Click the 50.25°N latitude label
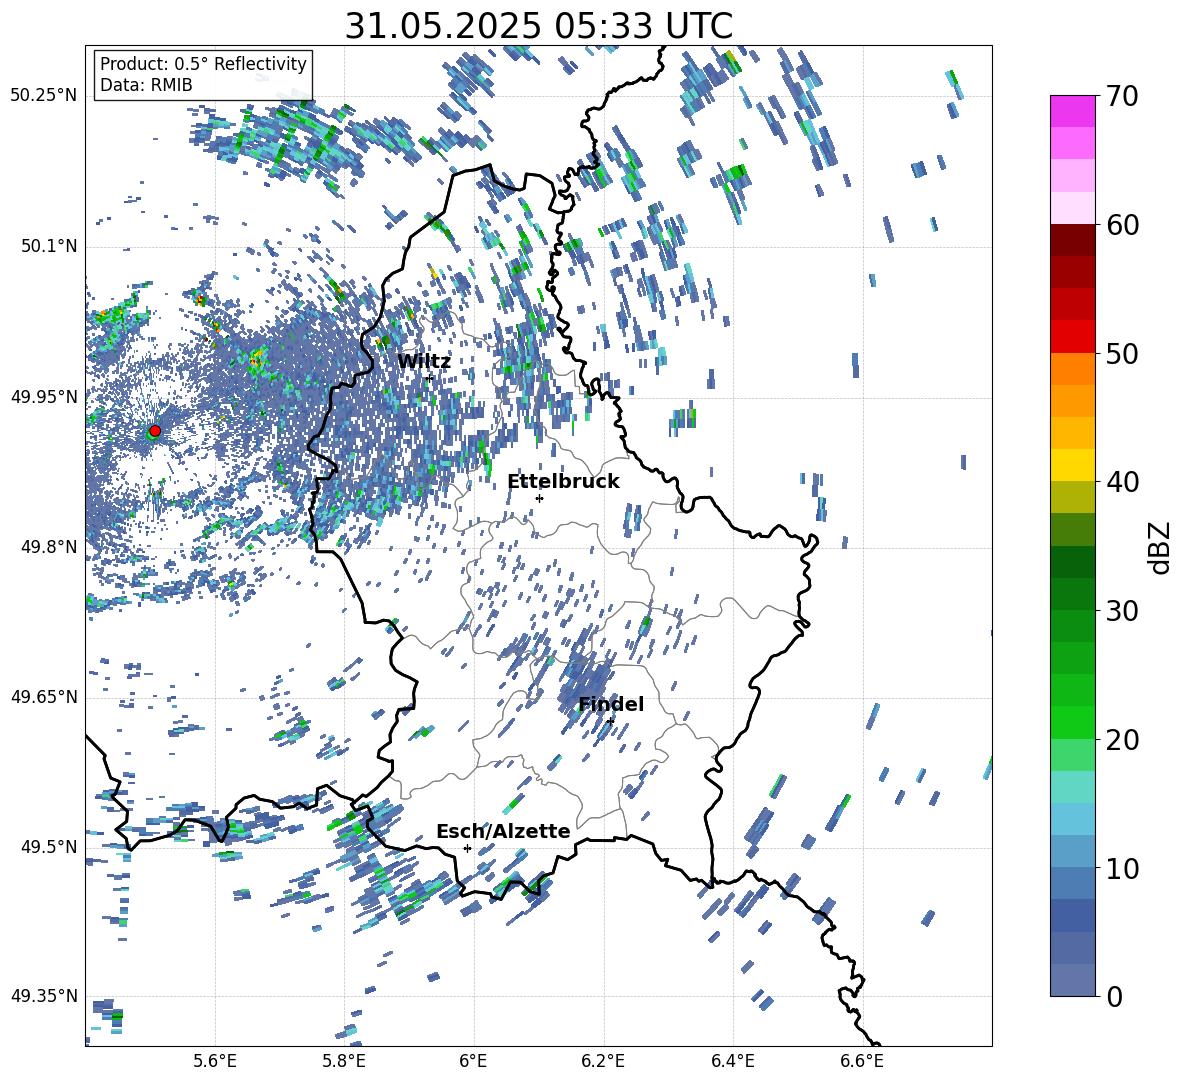 (x=44, y=96)
